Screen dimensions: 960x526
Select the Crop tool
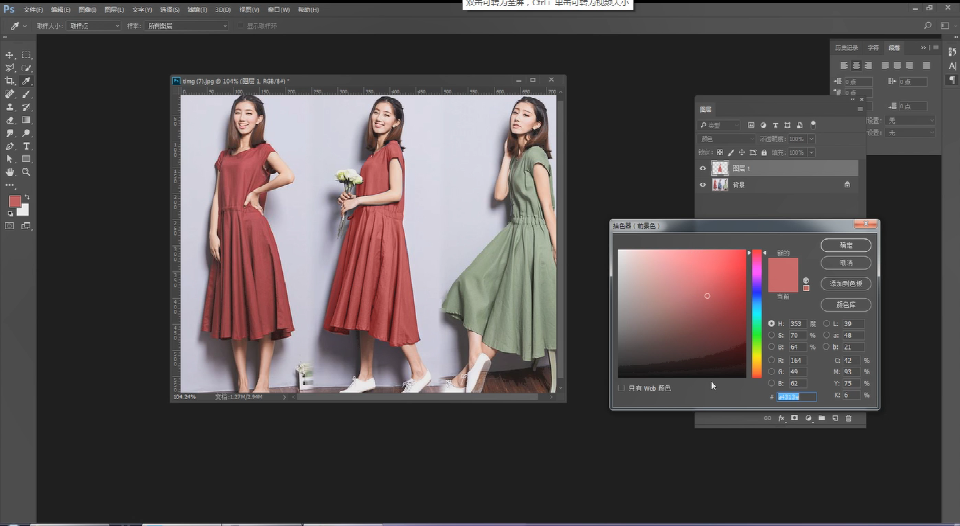(x=10, y=81)
